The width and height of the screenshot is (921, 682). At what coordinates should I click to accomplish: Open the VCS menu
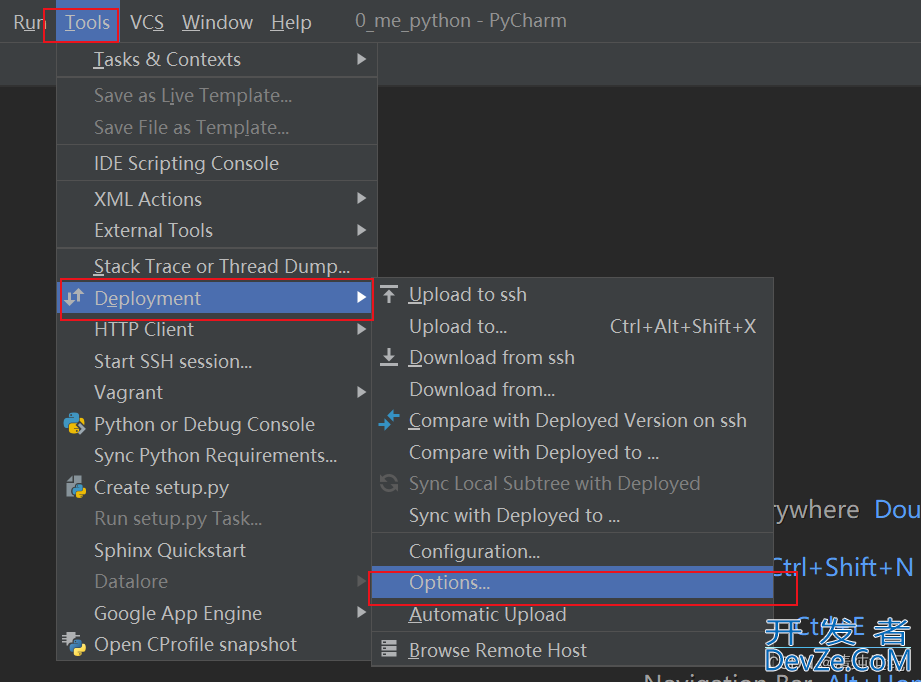click(147, 22)
